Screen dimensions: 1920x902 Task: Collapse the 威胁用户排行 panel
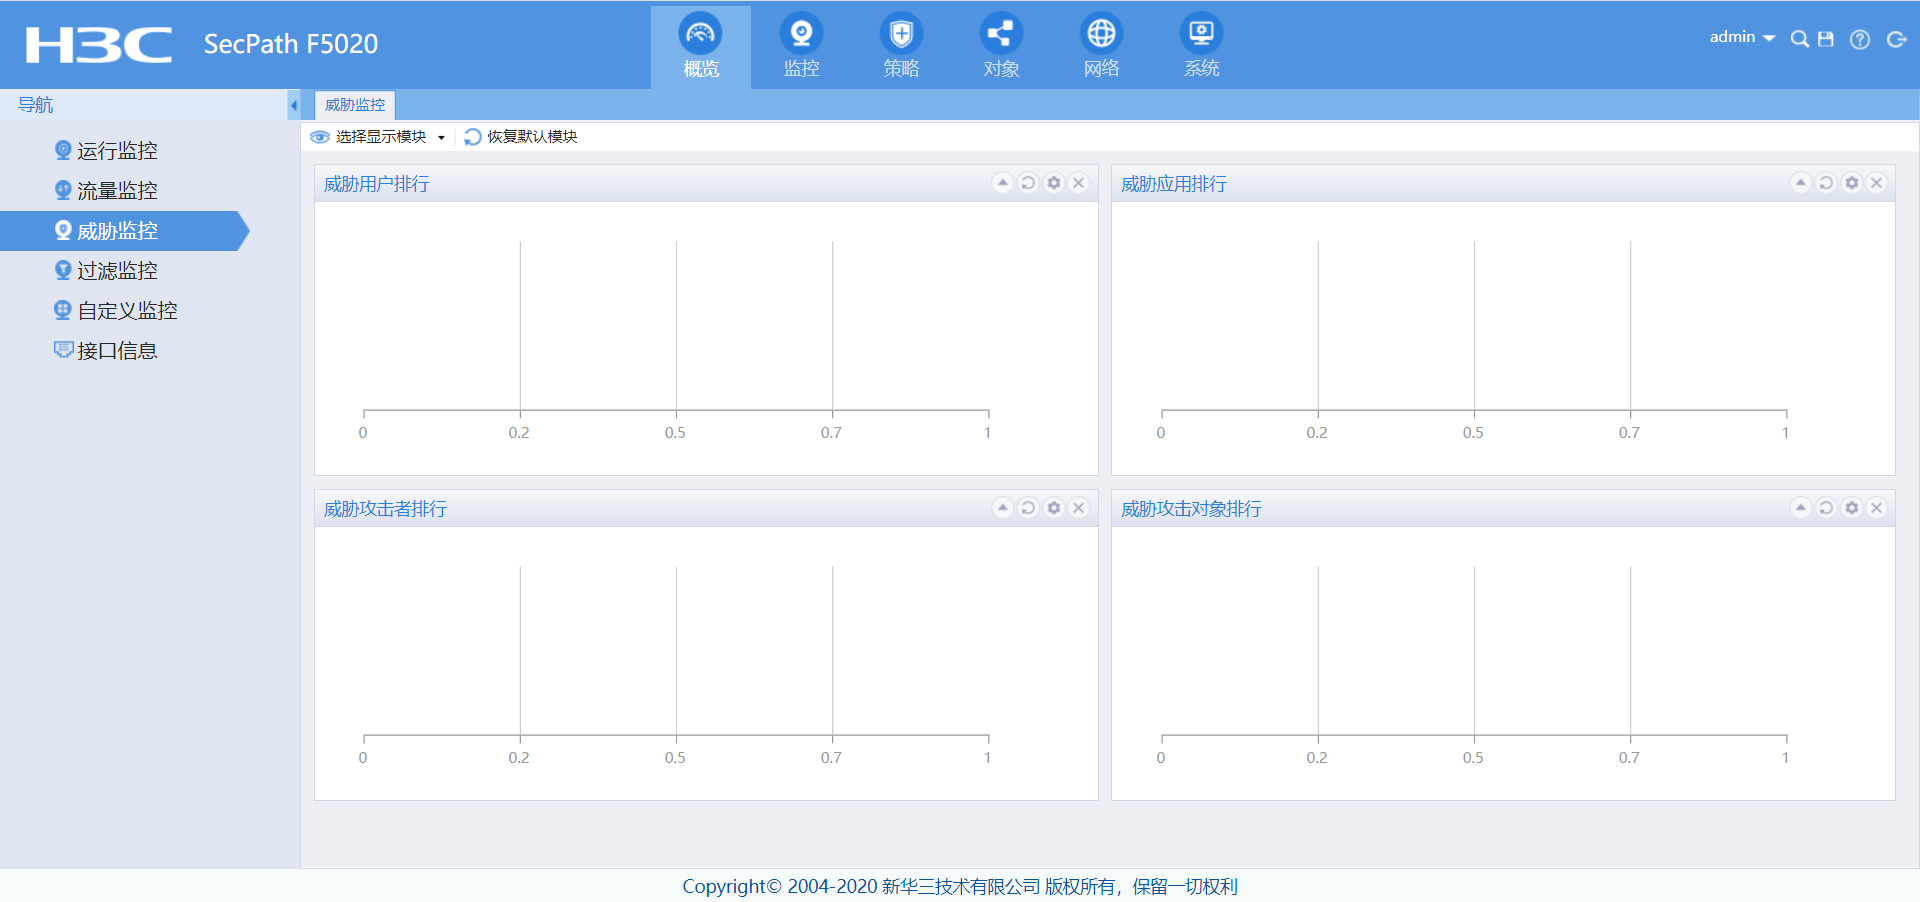(1003, 183)
